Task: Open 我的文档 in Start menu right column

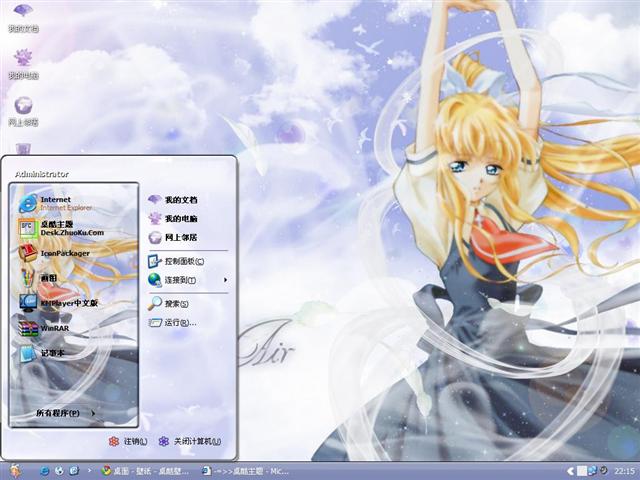Action: (x=173, y=200)
